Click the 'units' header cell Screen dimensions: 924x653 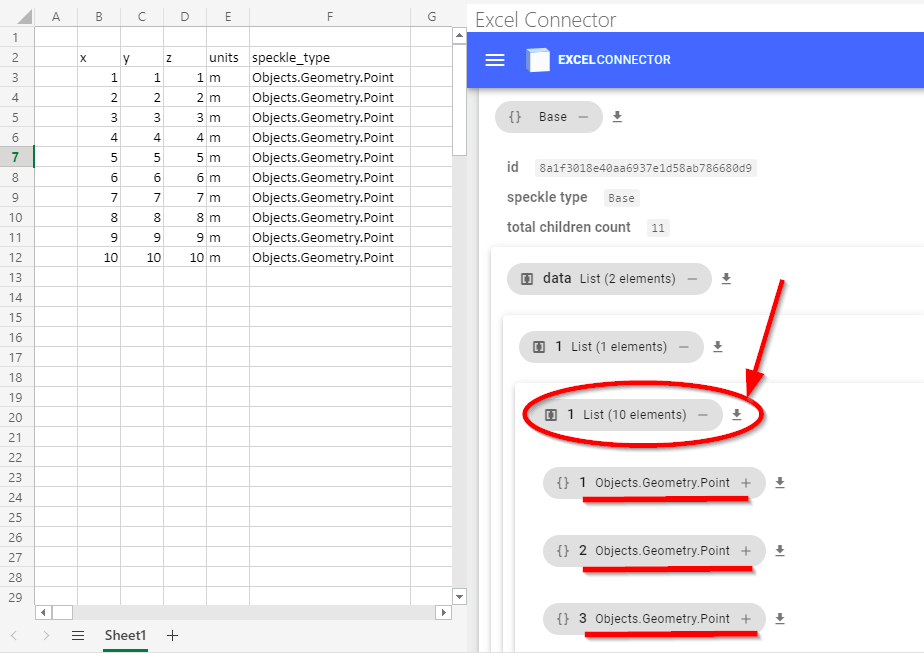[x=228, y=57]
